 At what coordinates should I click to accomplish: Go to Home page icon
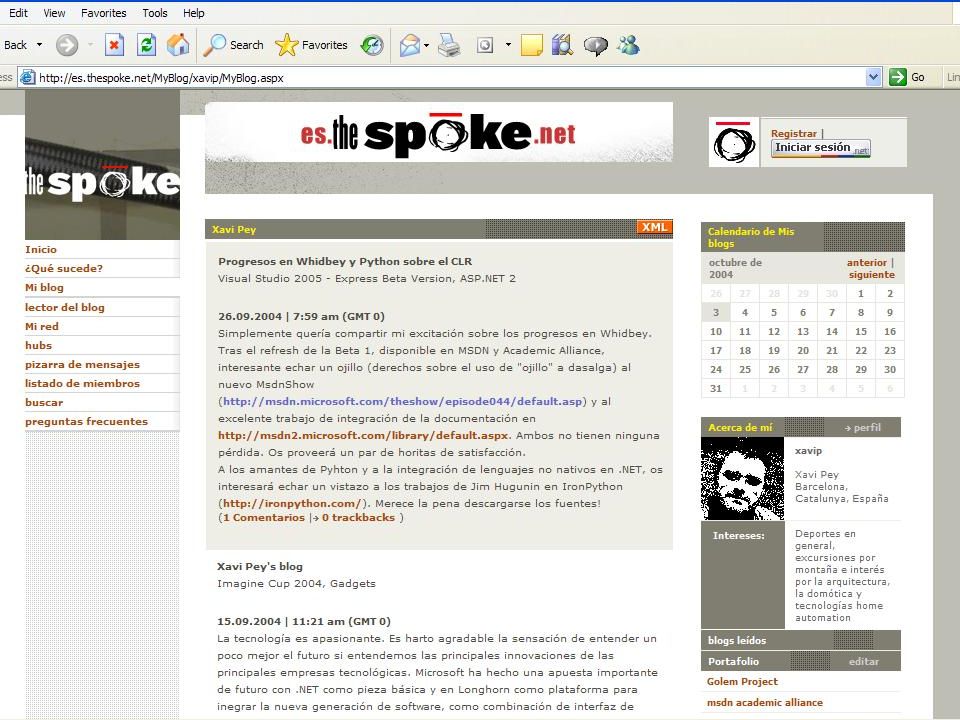click(178, 45)
